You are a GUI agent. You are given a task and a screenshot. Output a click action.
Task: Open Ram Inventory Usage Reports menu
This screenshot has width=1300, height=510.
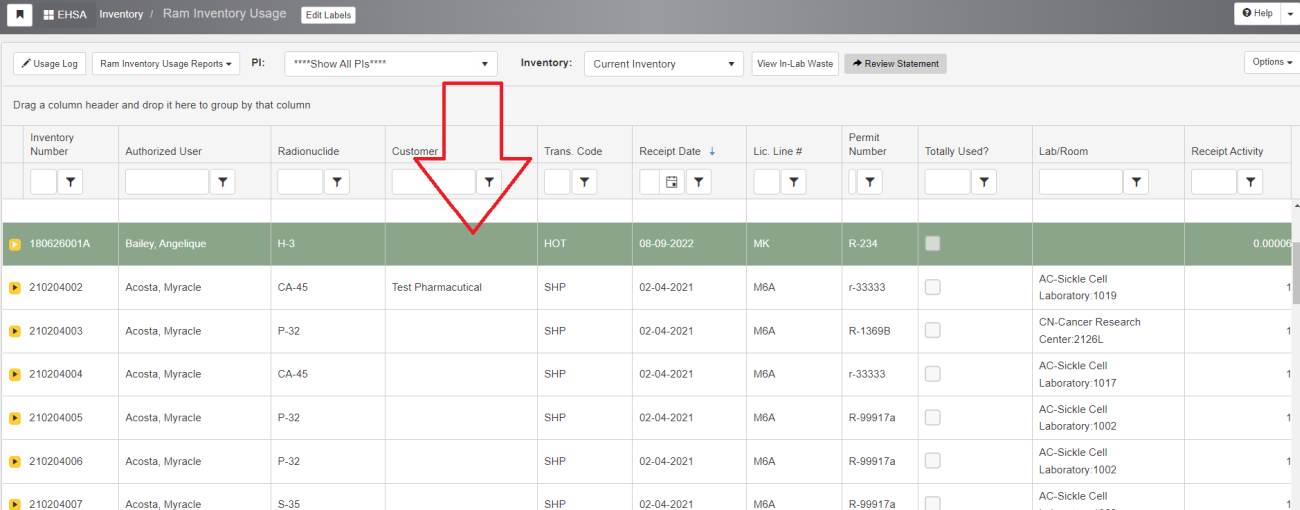click(166, 64)
